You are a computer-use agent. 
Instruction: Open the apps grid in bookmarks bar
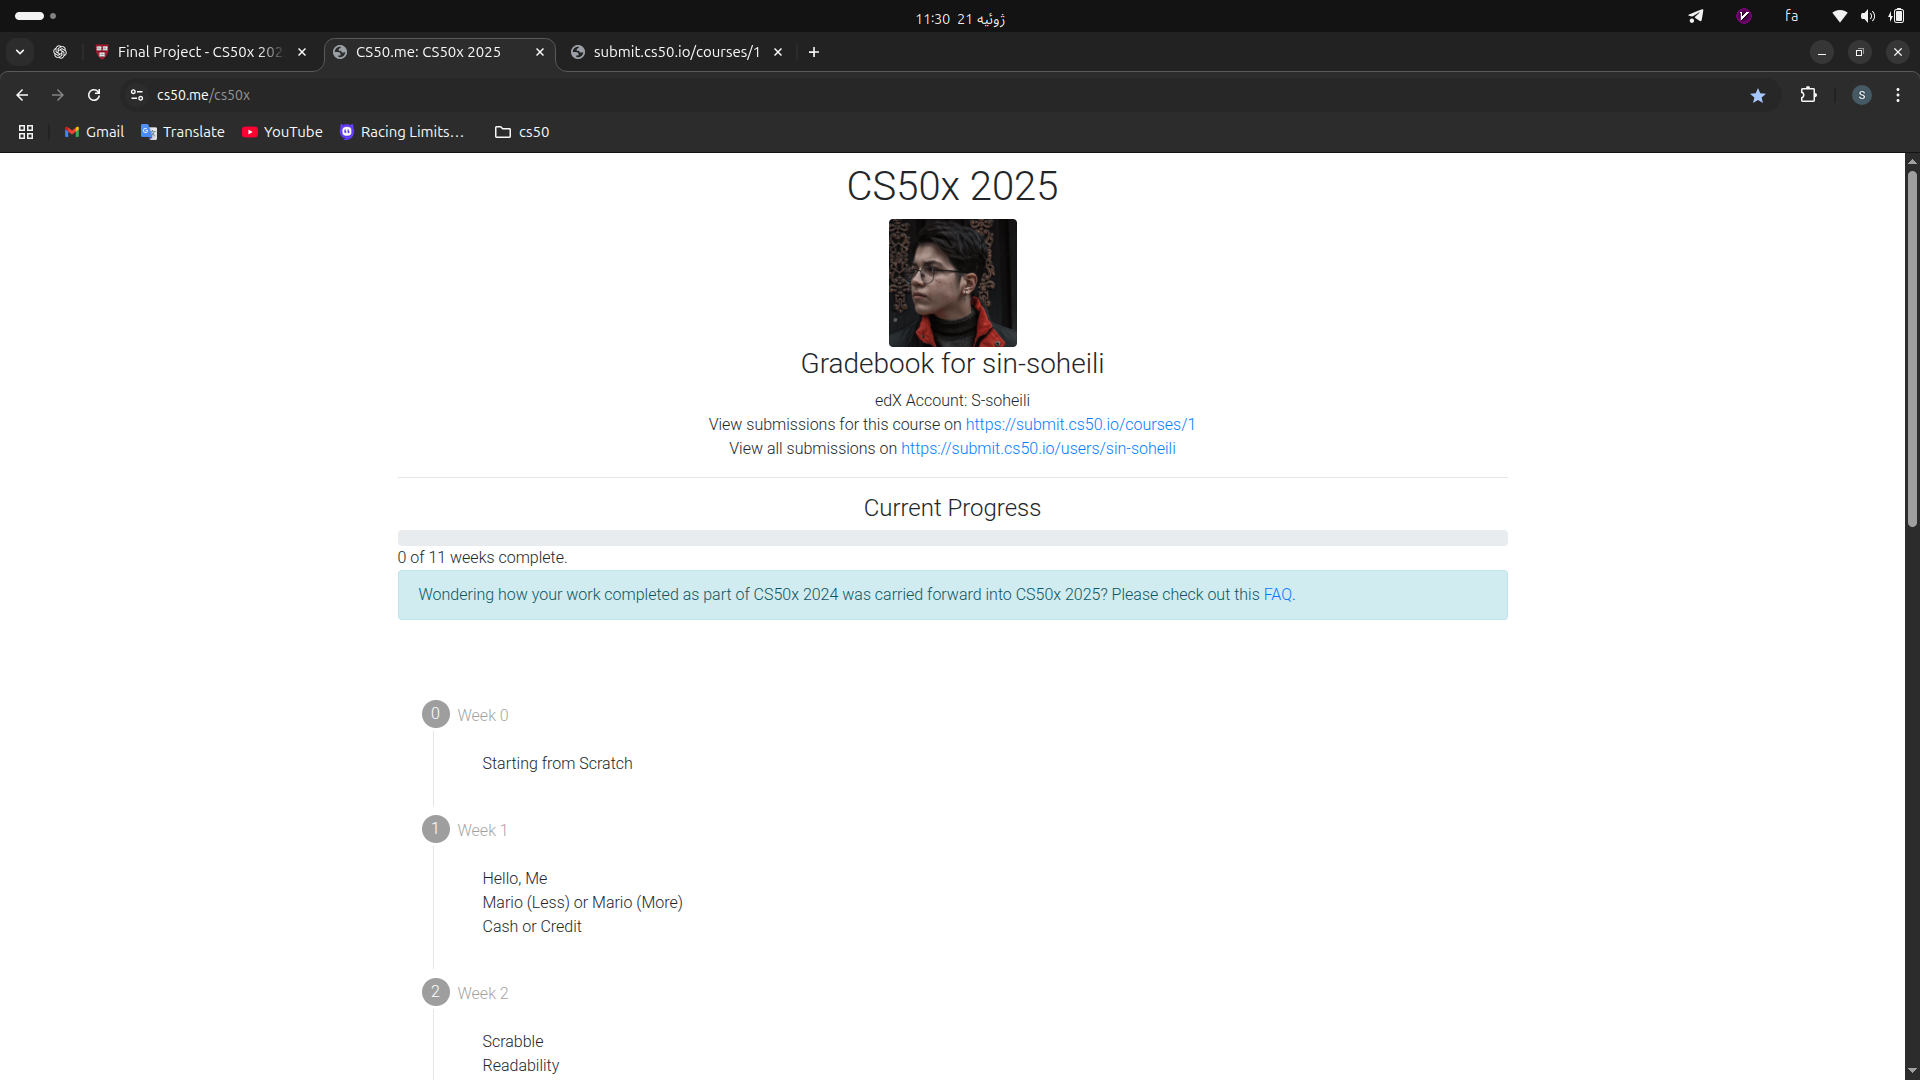pyautogui.click(x=26, y=132)
